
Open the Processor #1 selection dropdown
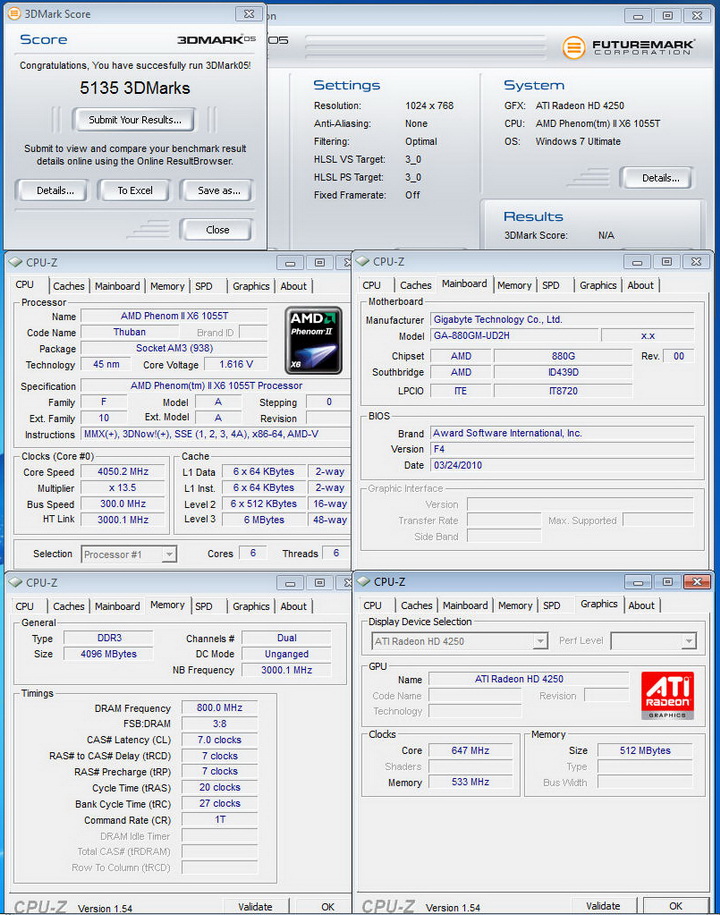pos(169,554)
